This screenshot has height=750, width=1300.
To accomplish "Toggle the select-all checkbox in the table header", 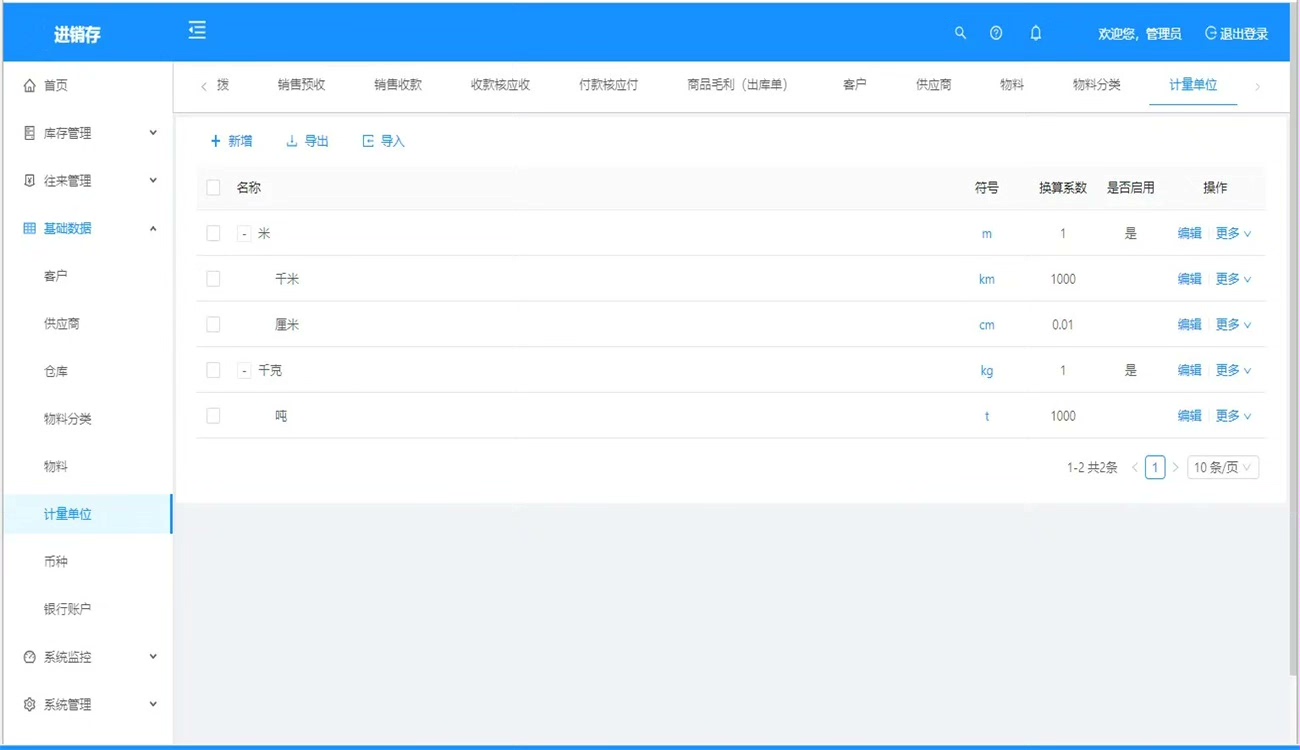I will pos(213,187).
